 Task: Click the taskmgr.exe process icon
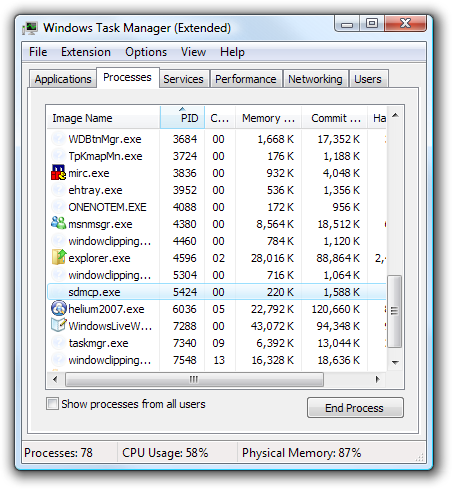pos(58,342)
